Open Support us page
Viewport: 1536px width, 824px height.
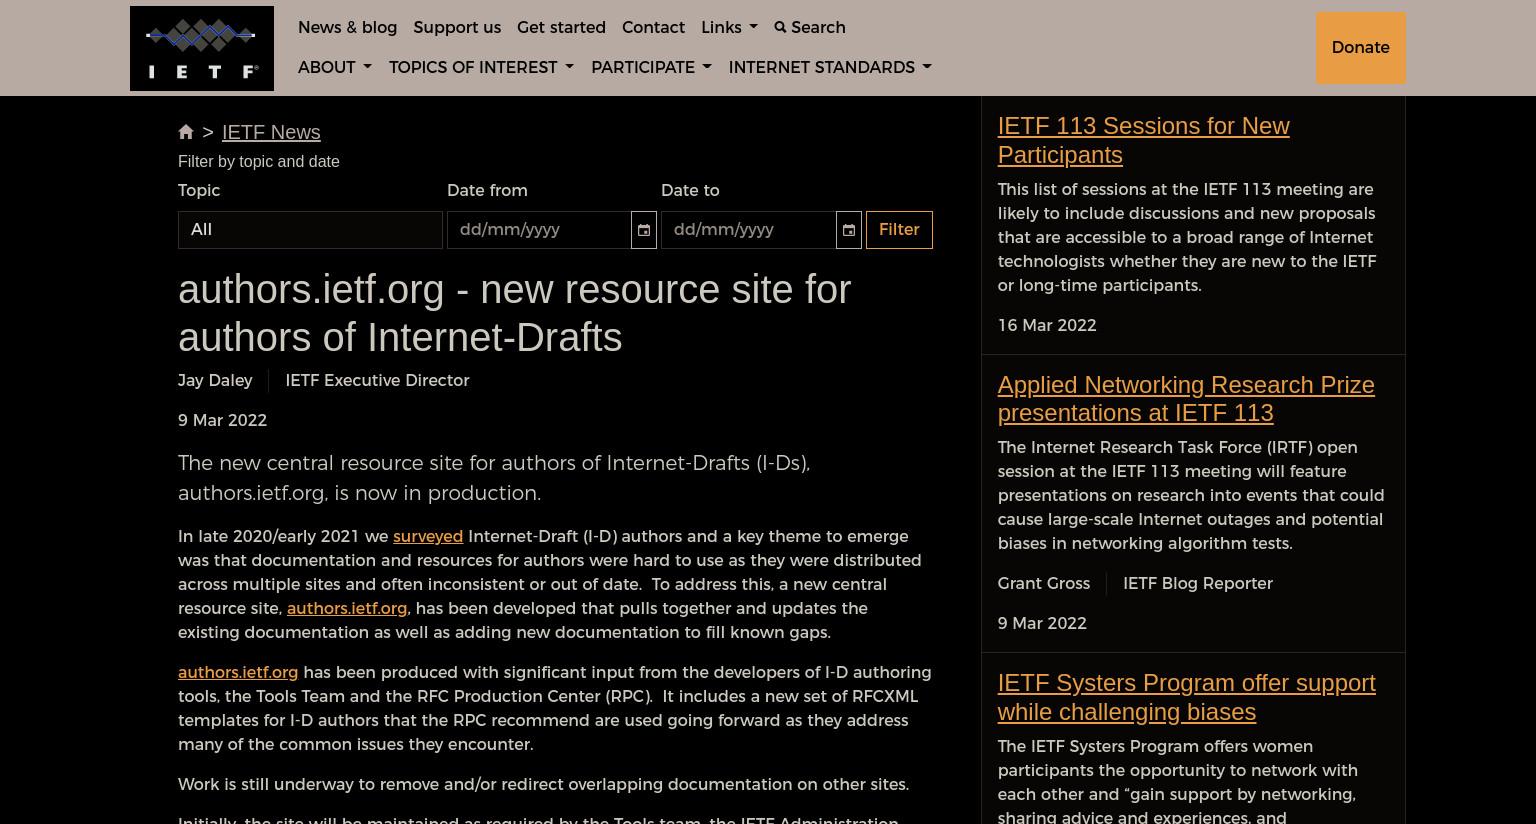click(457, 27)
